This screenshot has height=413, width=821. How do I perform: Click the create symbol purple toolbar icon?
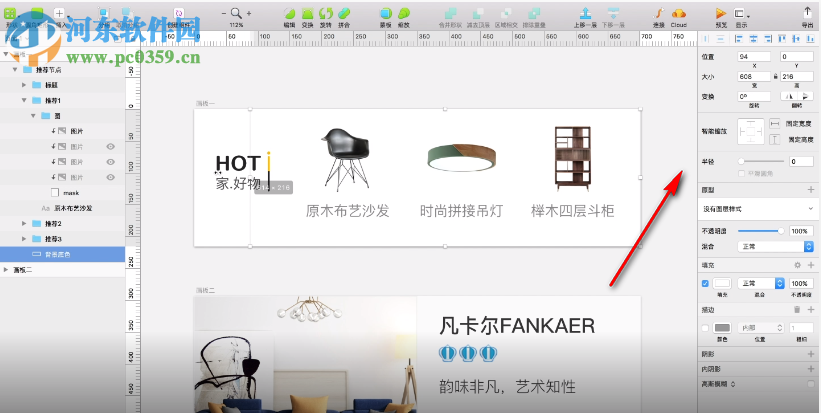179,14
